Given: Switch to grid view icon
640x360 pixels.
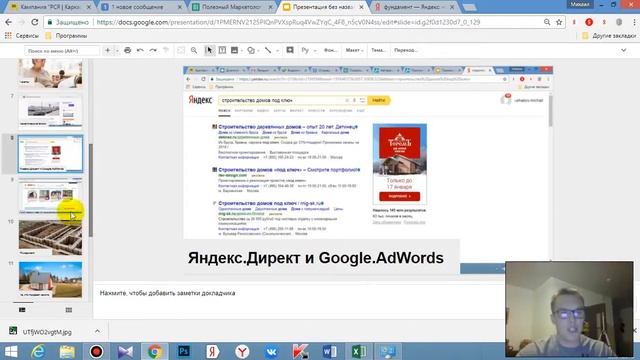Looking at the screenshot, I should tap(69, 310).
